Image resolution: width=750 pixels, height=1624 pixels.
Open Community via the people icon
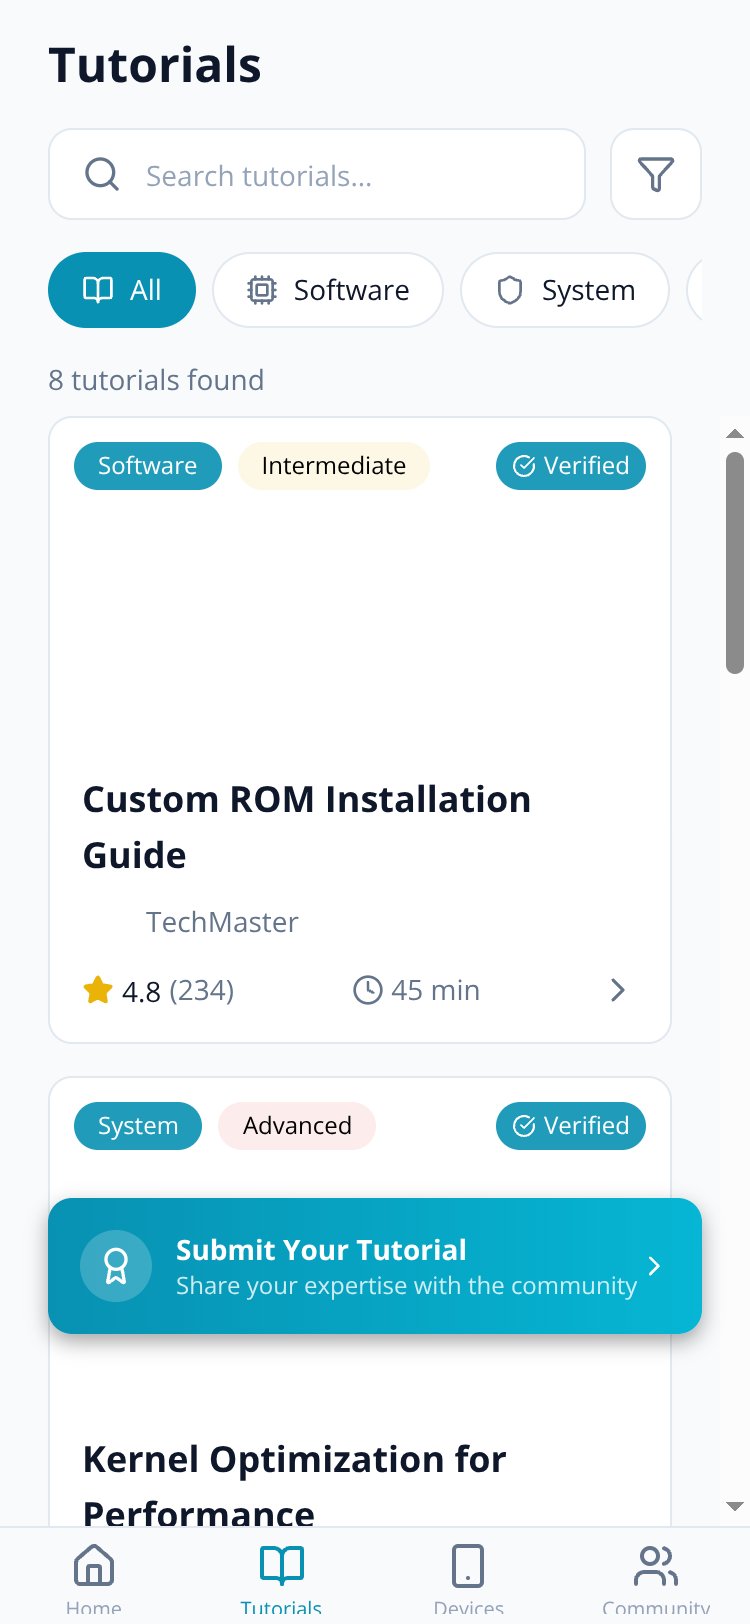click(x=656, y=1565)
